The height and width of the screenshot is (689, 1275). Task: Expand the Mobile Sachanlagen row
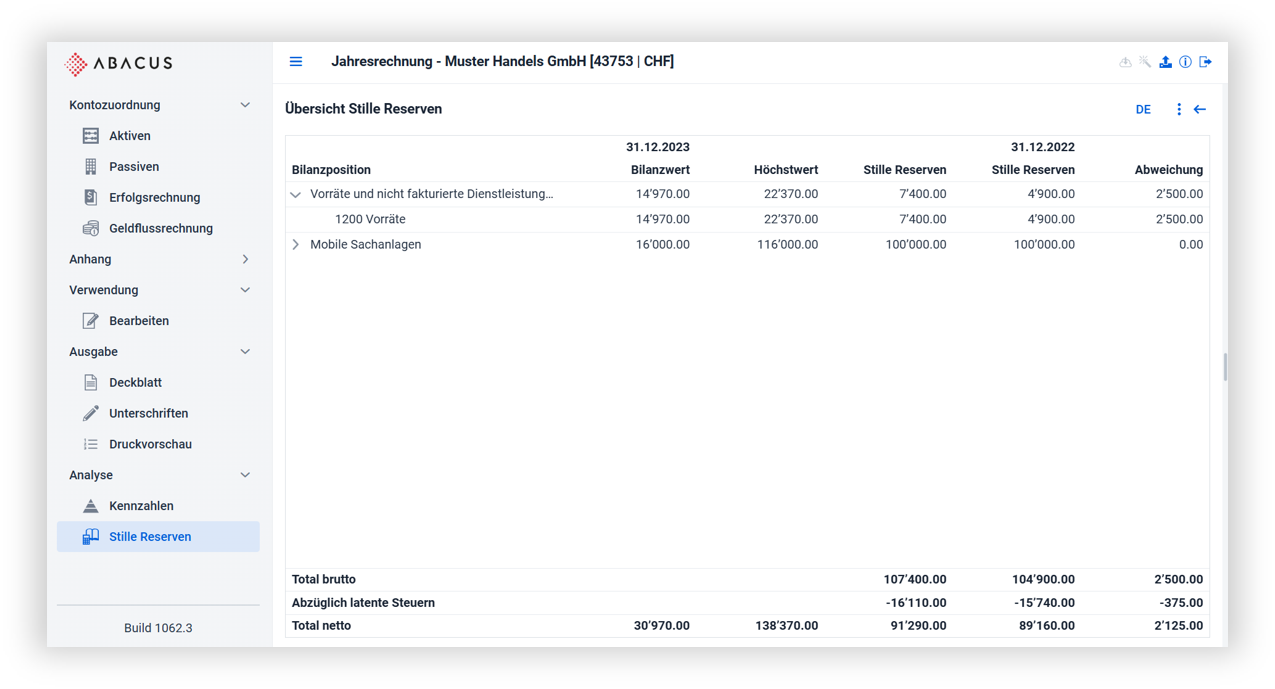(x=295, y=245)
